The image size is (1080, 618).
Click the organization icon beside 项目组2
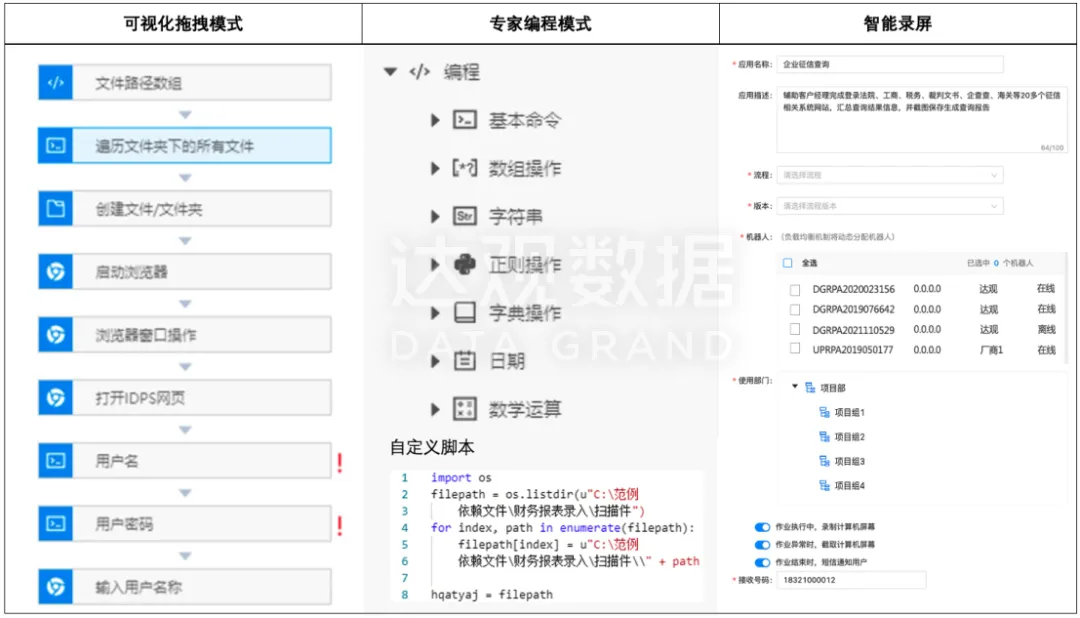click(x=824, y=437)
